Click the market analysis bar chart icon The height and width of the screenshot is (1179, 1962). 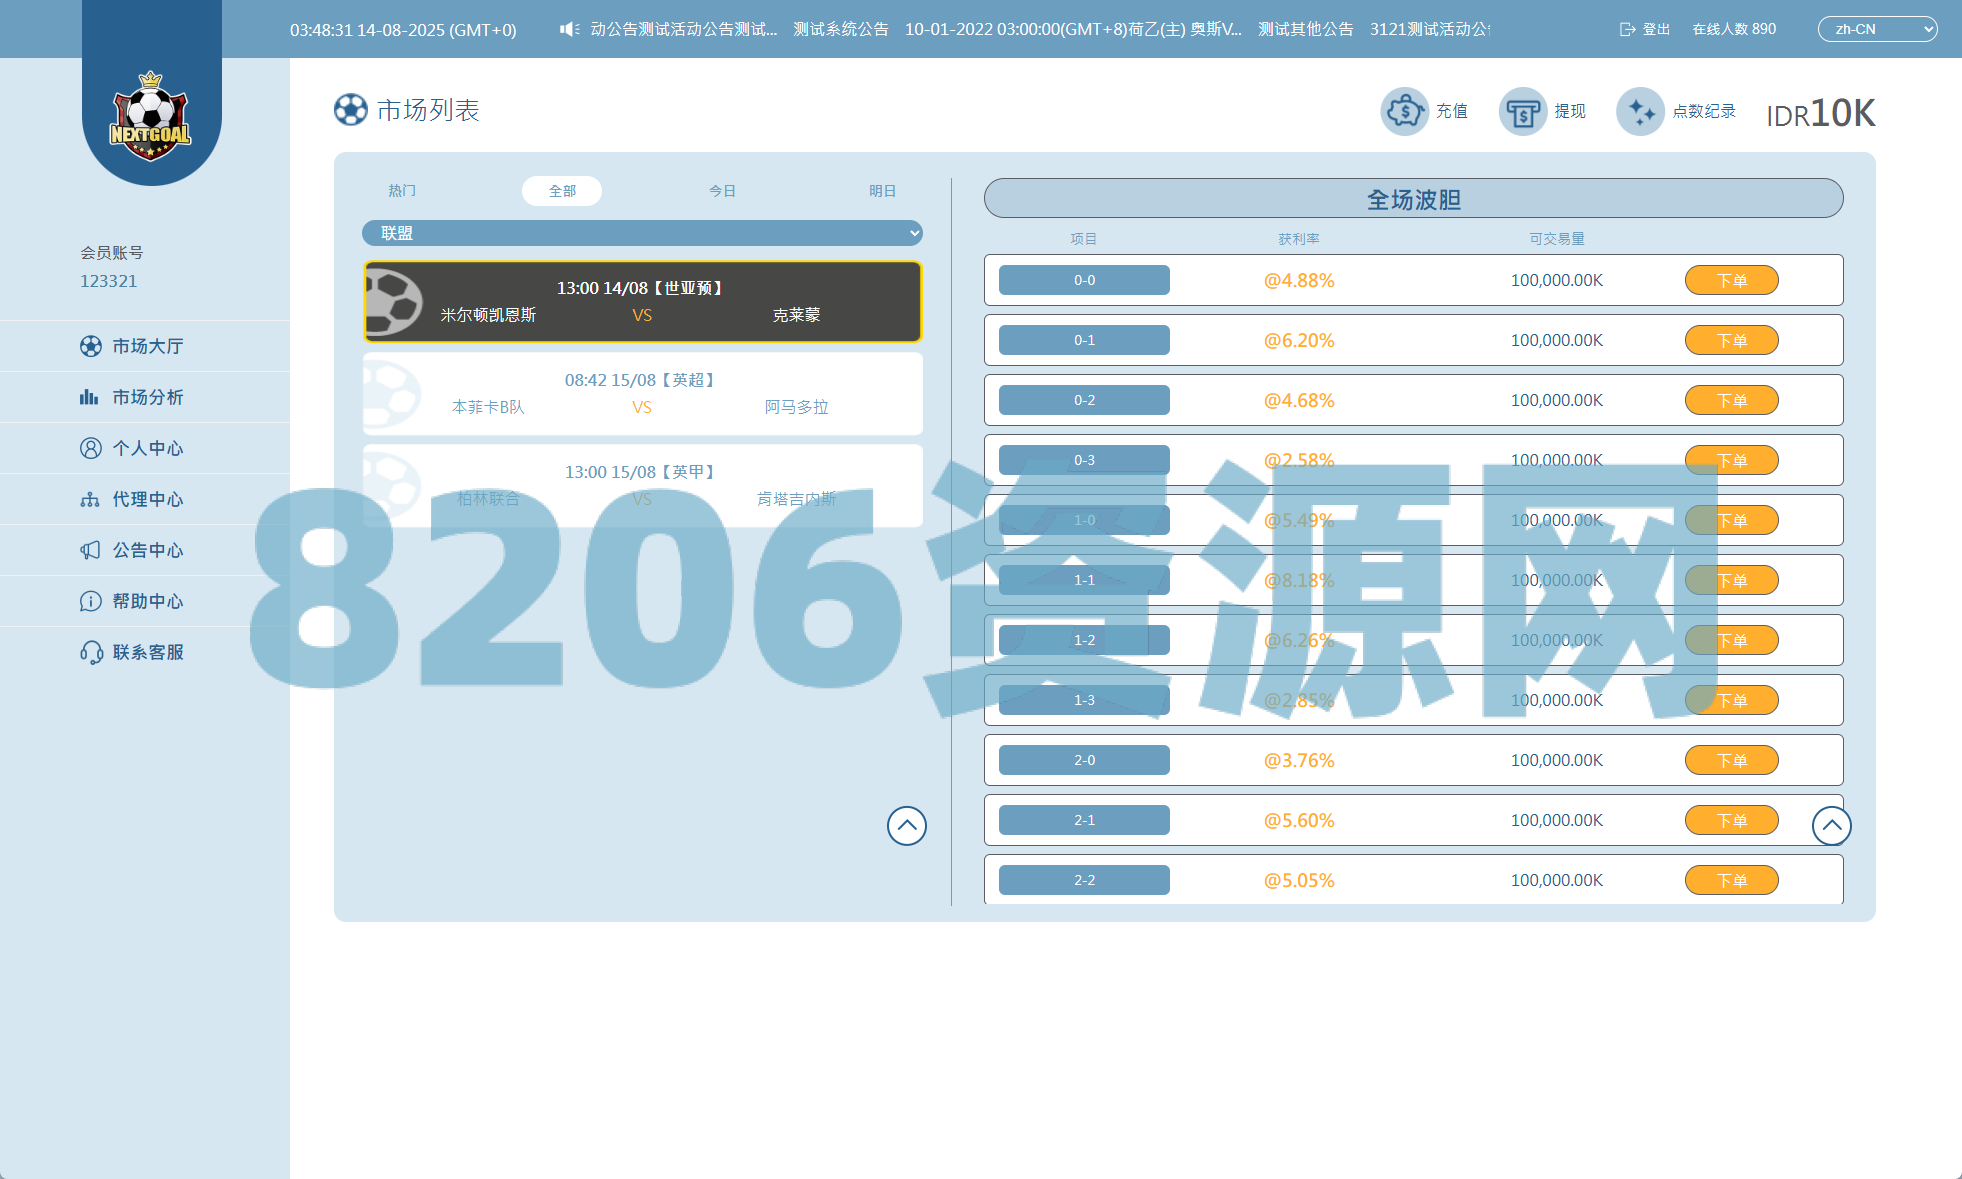[89, 397]
